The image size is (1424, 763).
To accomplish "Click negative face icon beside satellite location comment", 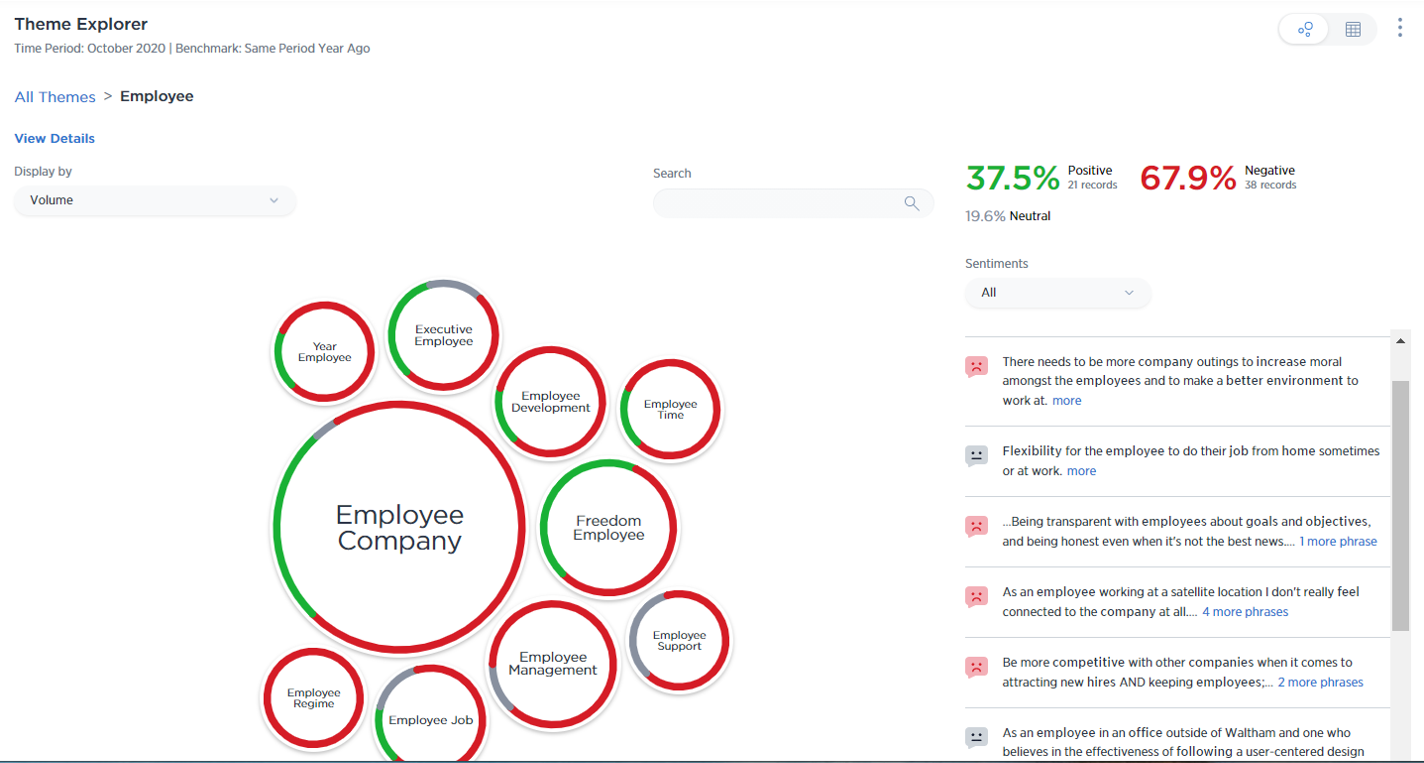I will tap(976, 597).
